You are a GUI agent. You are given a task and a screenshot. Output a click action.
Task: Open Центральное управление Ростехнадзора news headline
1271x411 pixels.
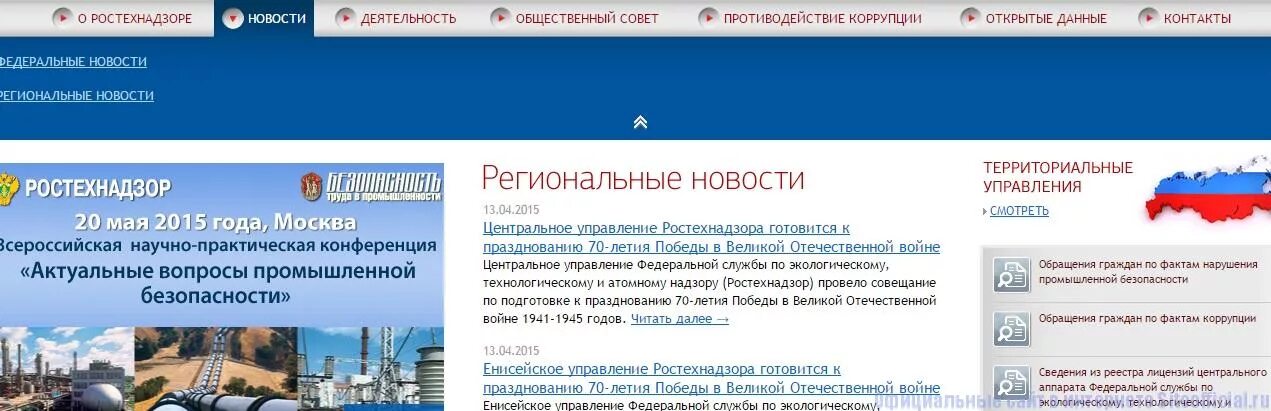tap(711, 238)
